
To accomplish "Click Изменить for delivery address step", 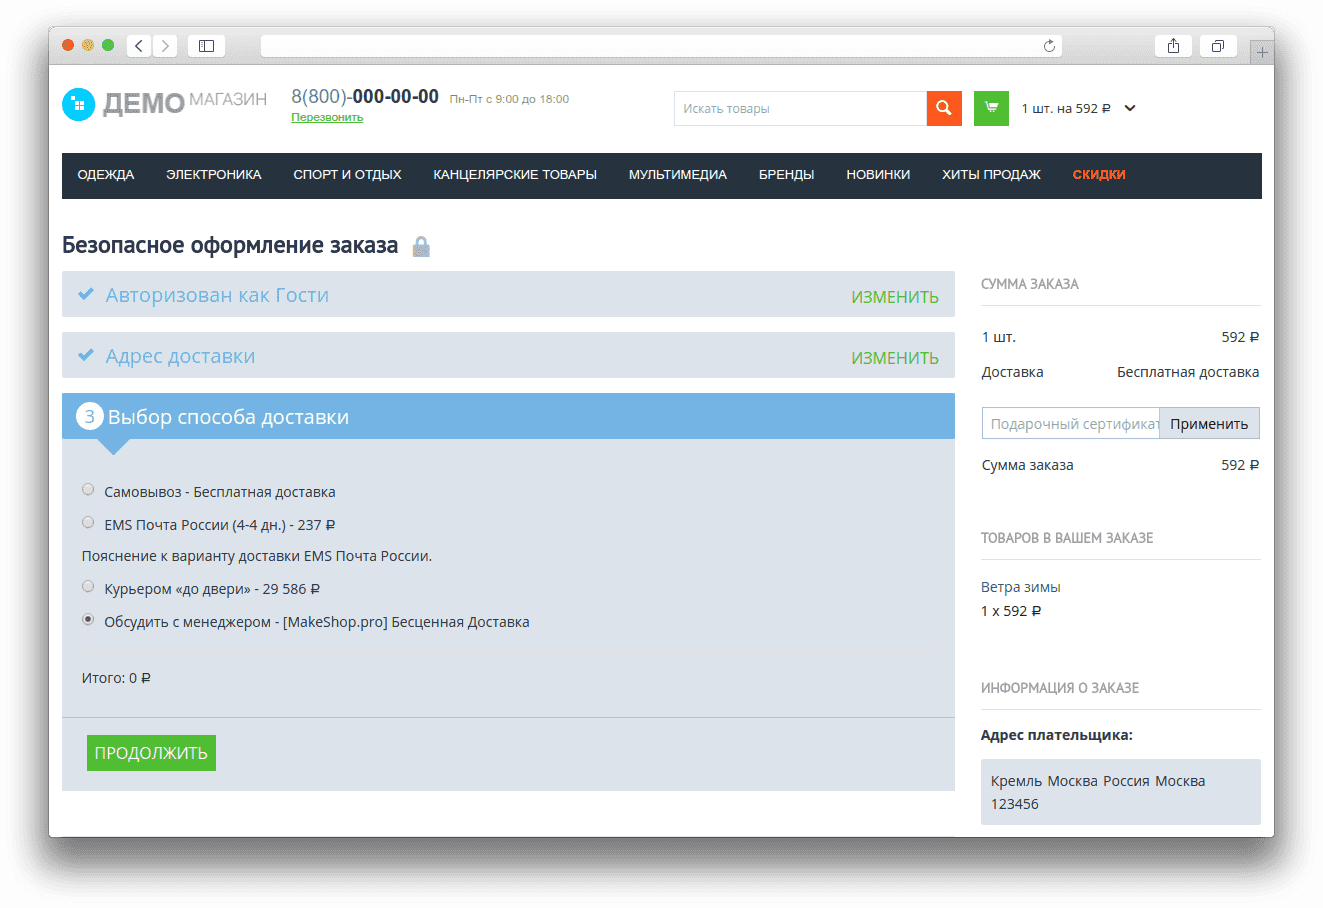I will tap(895, 358).
